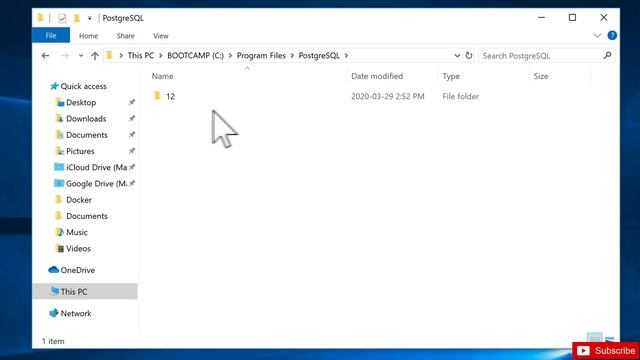
Task: Click the pin icon beside Desktop
Action: click(x=131, y=102)
